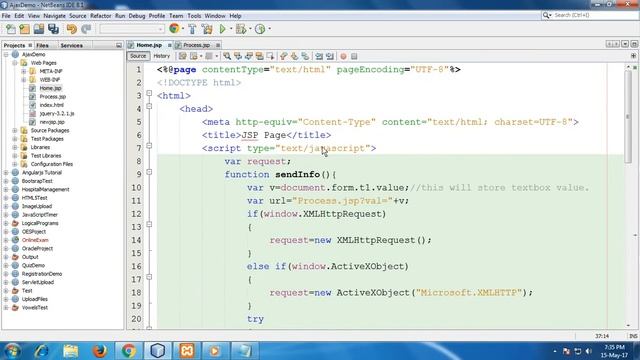The image size is (640, 360).
Task: Click the Shift Line Right icon
Action: coord(330,56)
